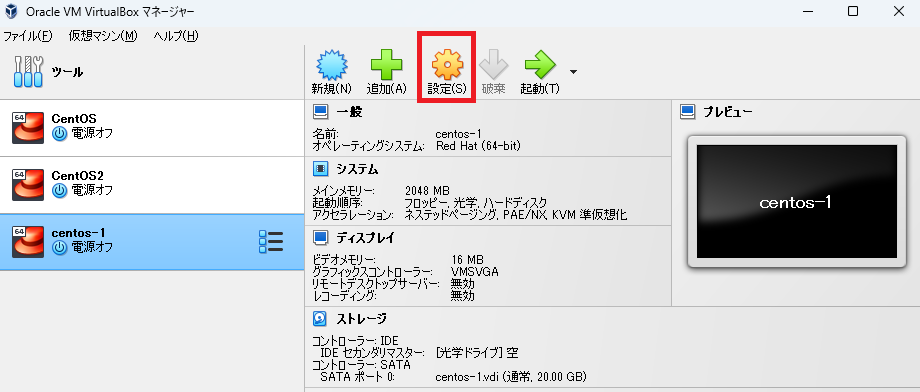Open the ヘルプ(H) menu
Screen dimensions: 920x392
(x=176, y=36)
